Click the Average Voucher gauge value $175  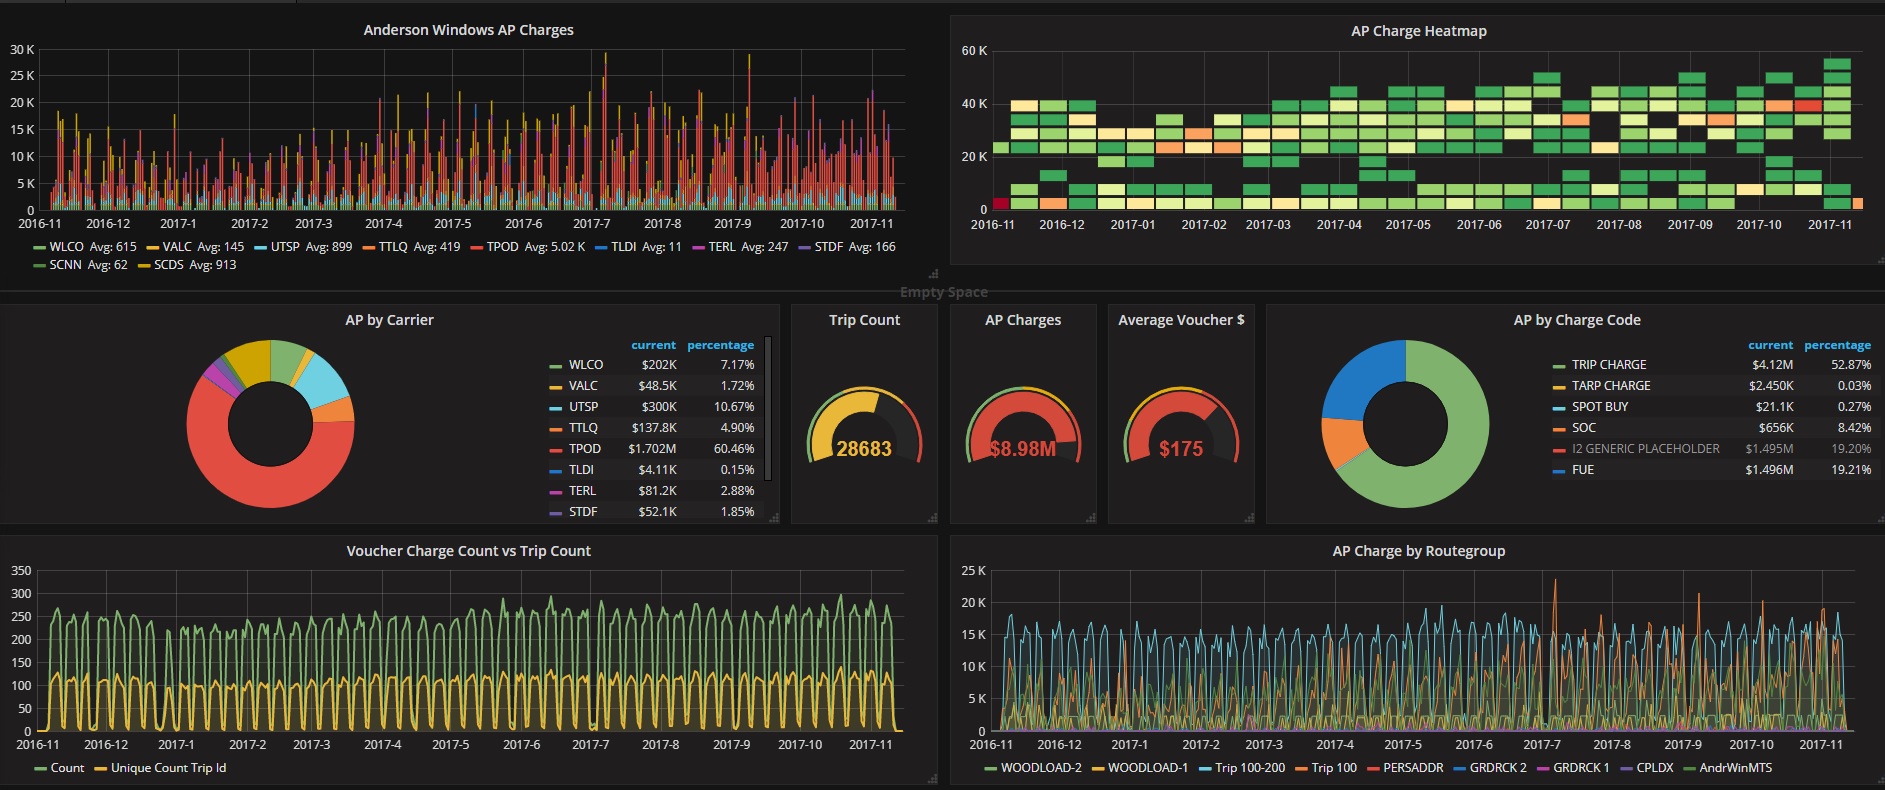1181,449
